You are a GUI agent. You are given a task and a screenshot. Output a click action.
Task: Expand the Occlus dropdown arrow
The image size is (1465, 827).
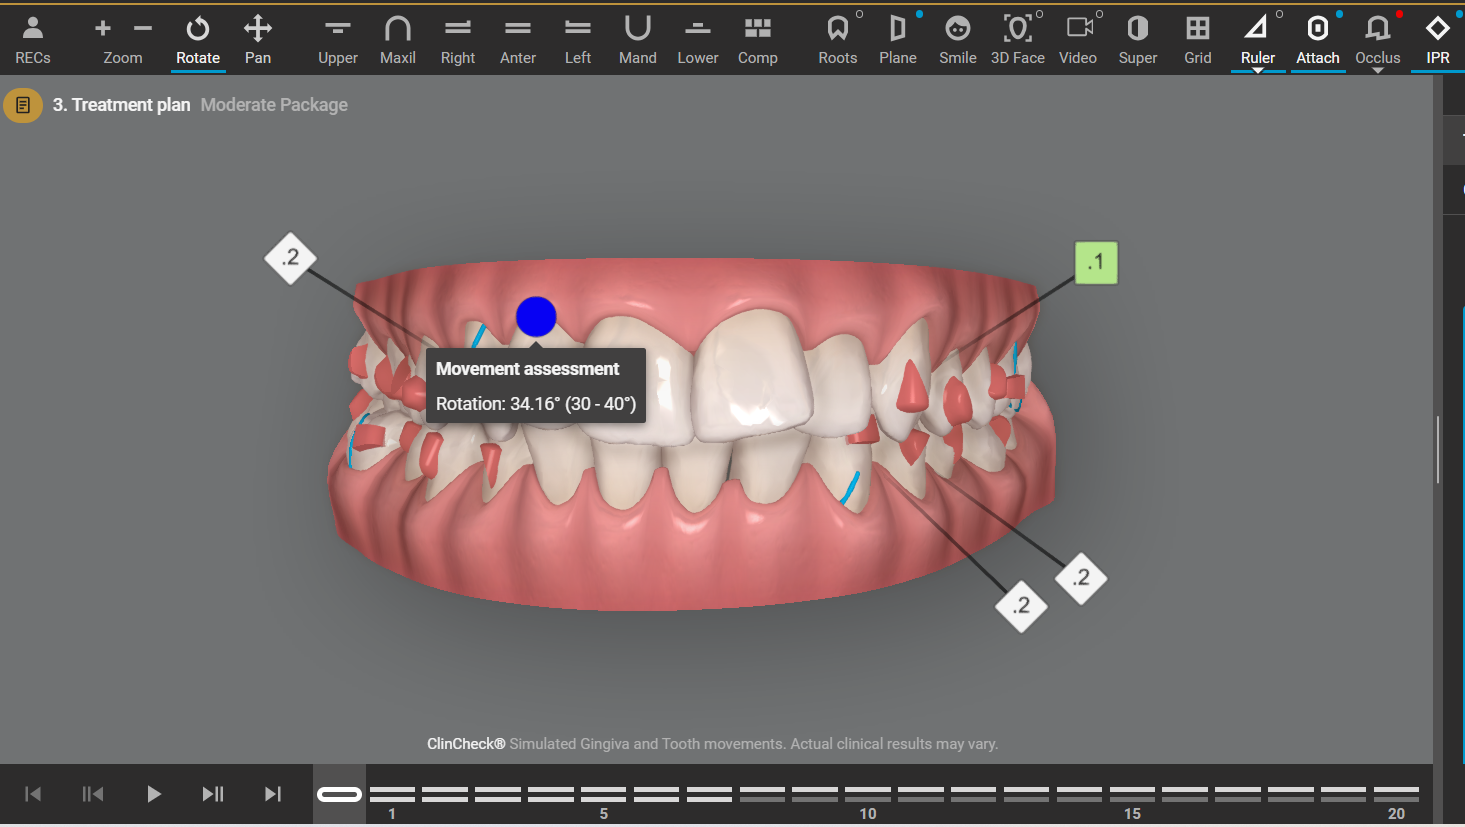coord(1378,71)
